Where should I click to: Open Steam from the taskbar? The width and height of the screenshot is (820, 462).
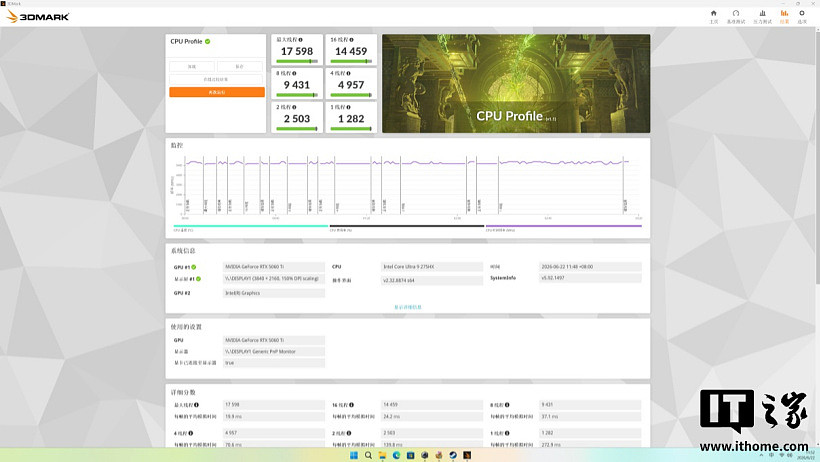(453, 455)
